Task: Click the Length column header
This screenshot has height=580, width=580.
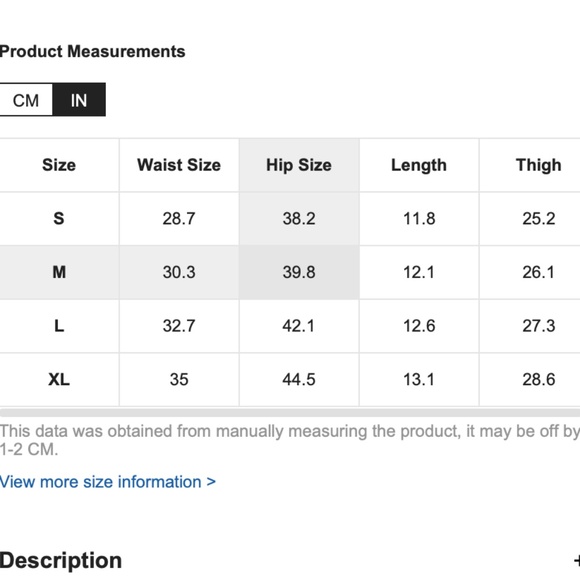Action: (419, 165)
